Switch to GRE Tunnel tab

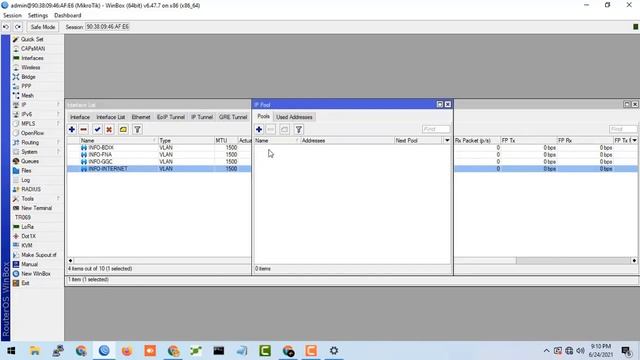[x=233, y=117]
